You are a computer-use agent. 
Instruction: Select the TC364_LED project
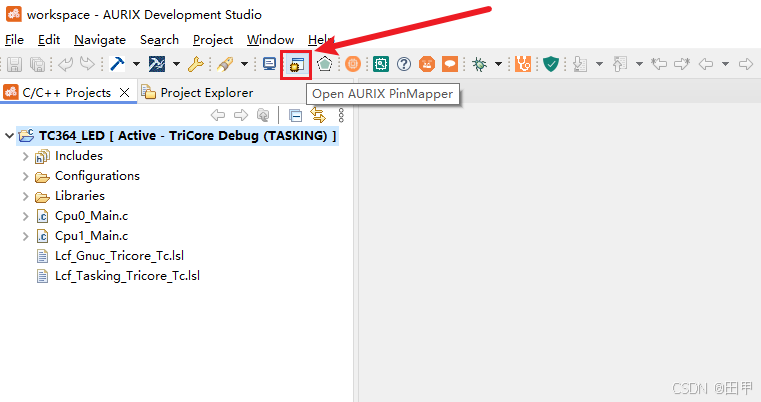tap(187, 135)
